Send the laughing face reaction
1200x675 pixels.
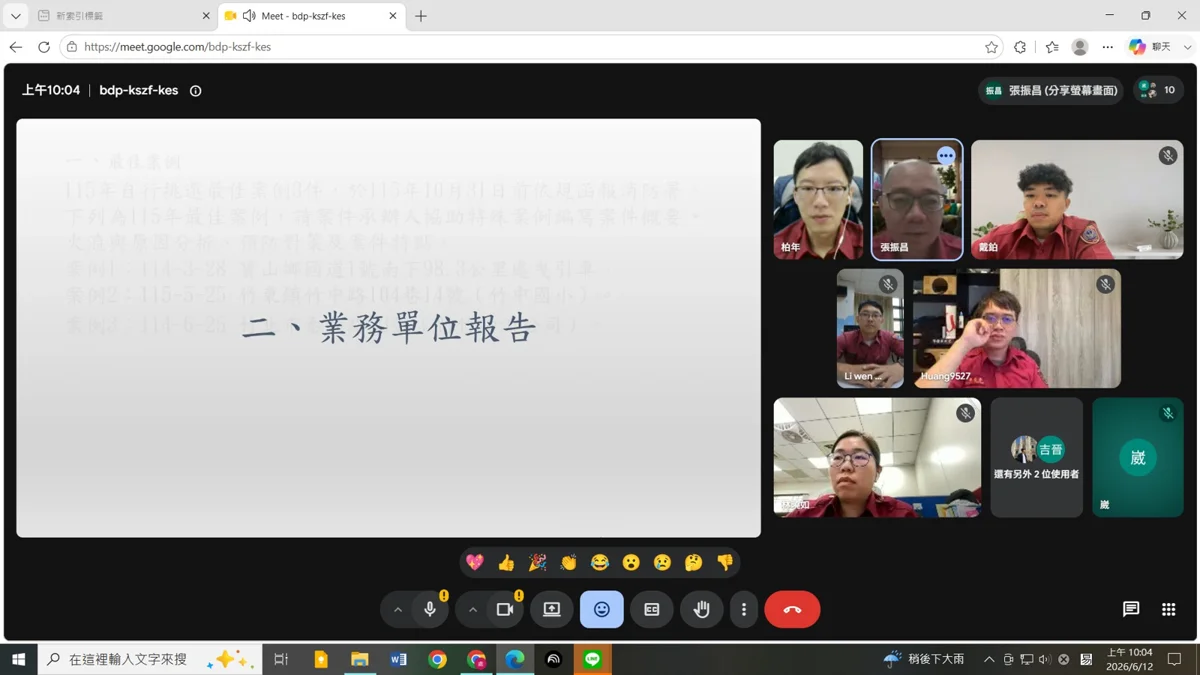pyautogui.click(x=600, y=563)
